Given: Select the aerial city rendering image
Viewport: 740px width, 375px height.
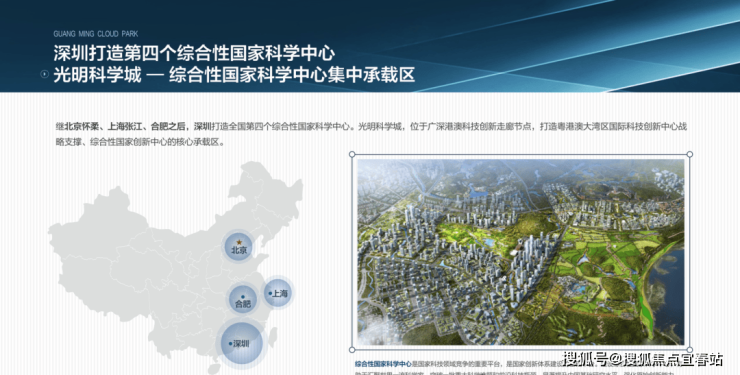Looking at the screenshot, I should 521,252.
